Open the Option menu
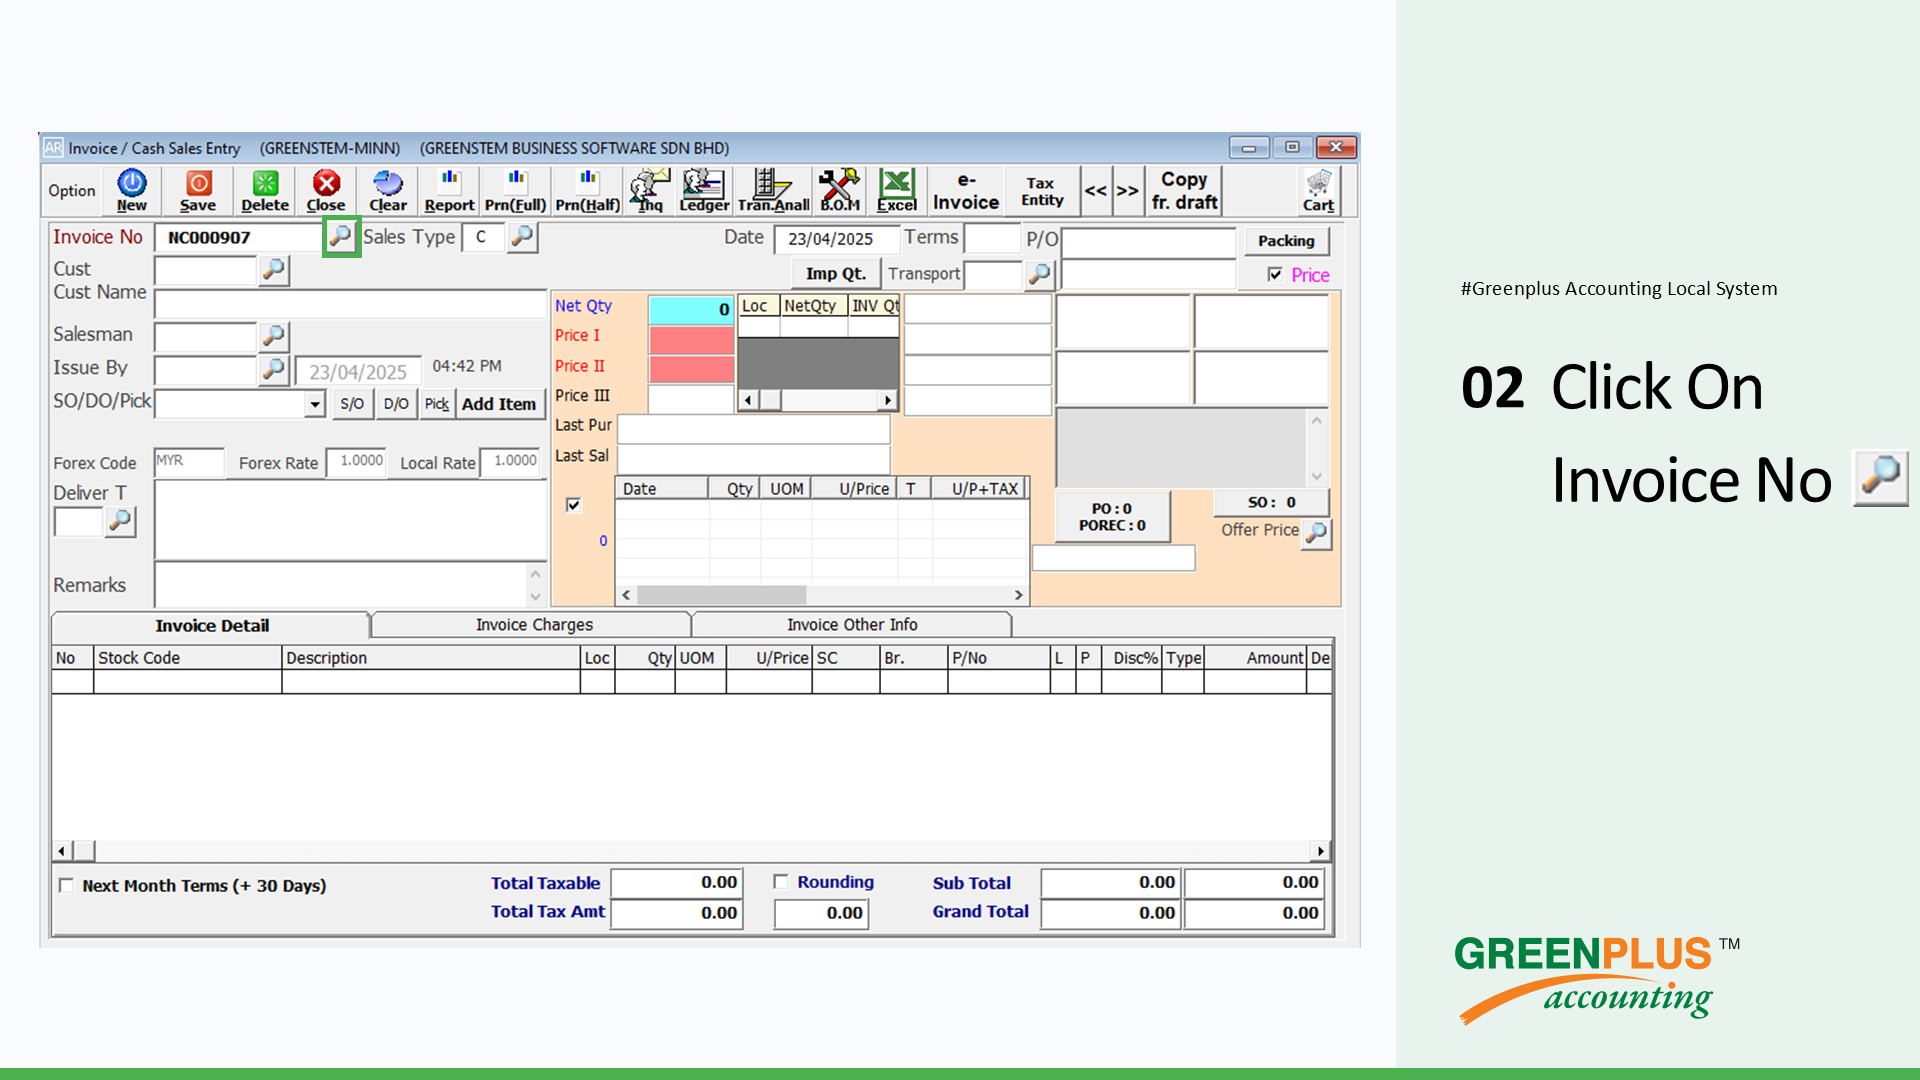The image size is (1920, 1080). [x=72, y=190]
